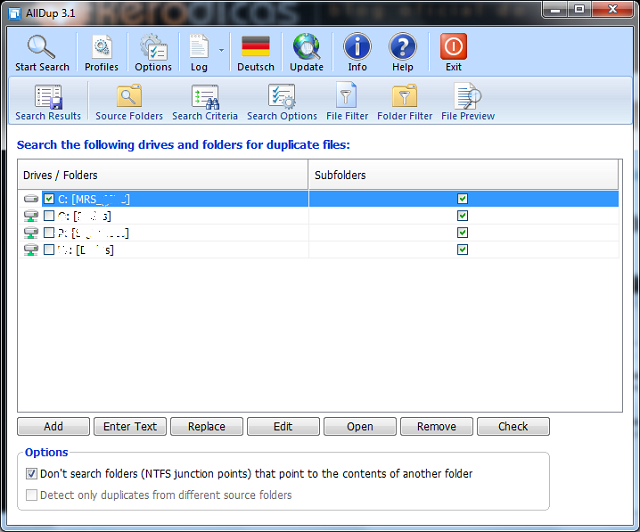Click the Enter Text button
The height and width of the screenshot is (532, 640).
[x=130, y=426]
